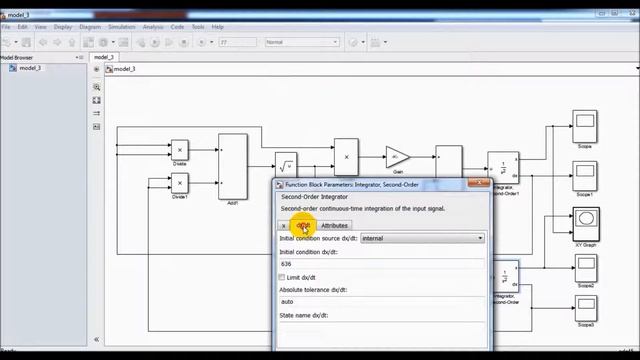Click the Image annotation palette icon
The image size is (640, 360).
point(96,127)
